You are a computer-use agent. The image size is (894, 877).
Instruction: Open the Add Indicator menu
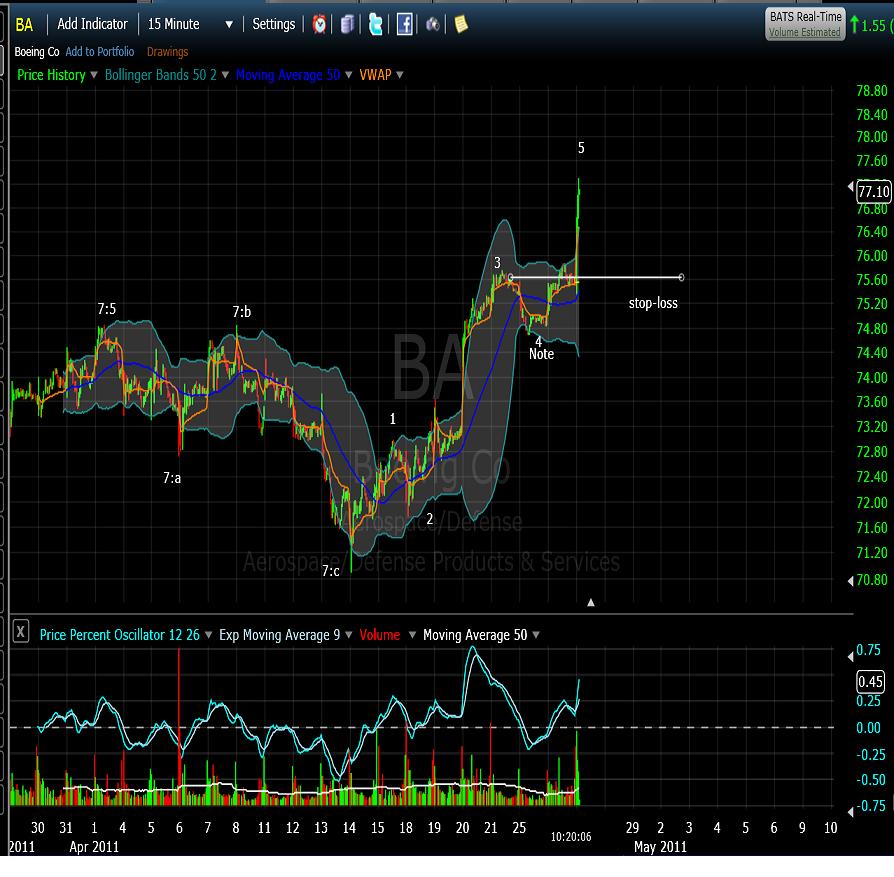click(x=92, y=24)
